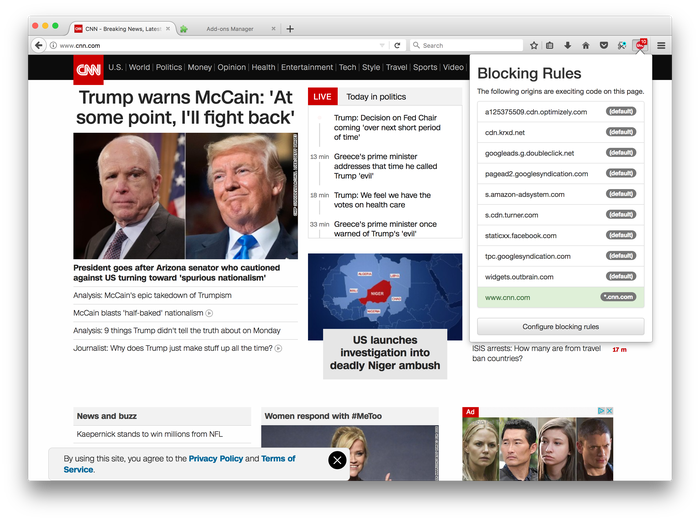Open the Travel section
The height and width of the screenshot is (521, 700).
[x=396, y=67]
